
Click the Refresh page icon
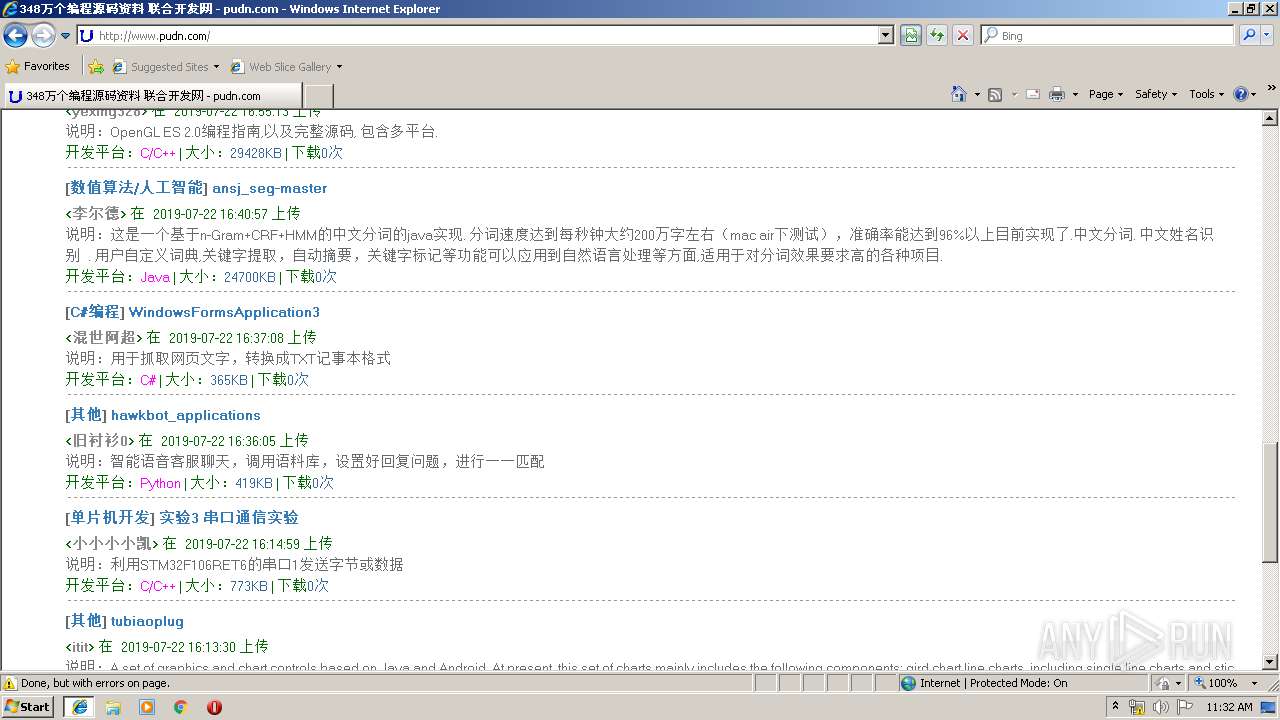(937, 36)
